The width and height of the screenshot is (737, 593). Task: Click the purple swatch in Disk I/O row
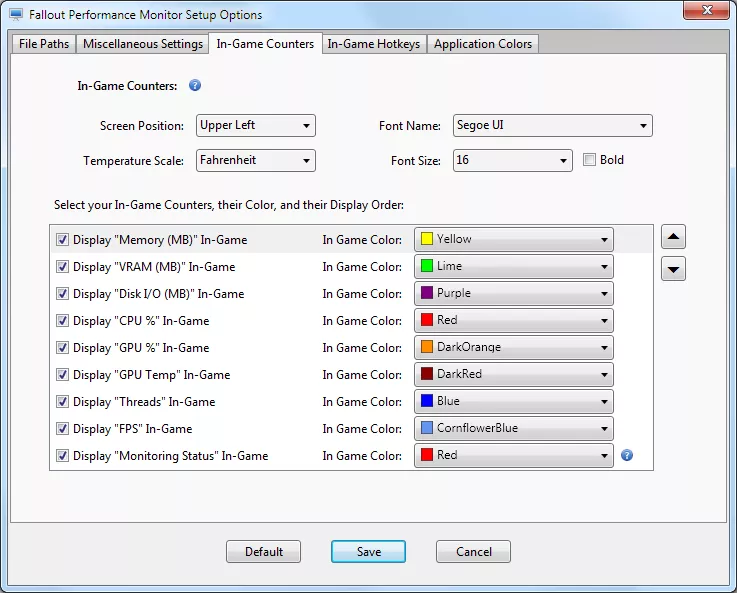pyautogui.click(x=426, y=293)
